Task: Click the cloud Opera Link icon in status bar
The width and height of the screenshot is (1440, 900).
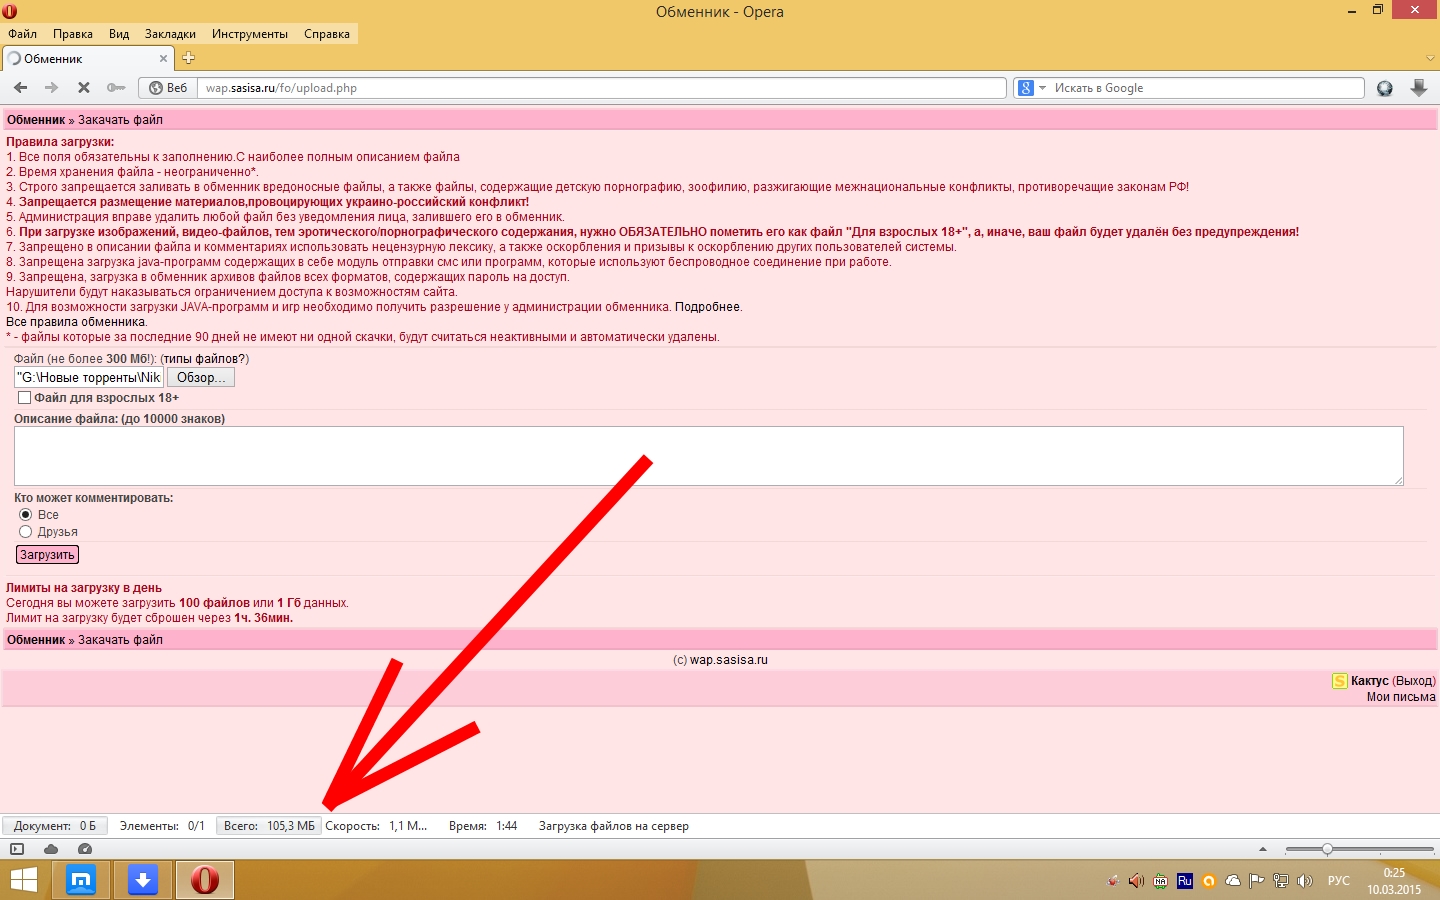Action: click(51, 849)
